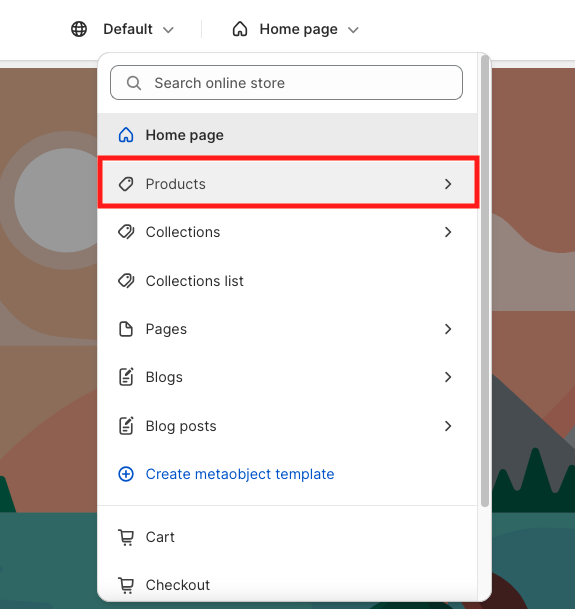
Task: Select Collections list template
Action: coord(288,280)
